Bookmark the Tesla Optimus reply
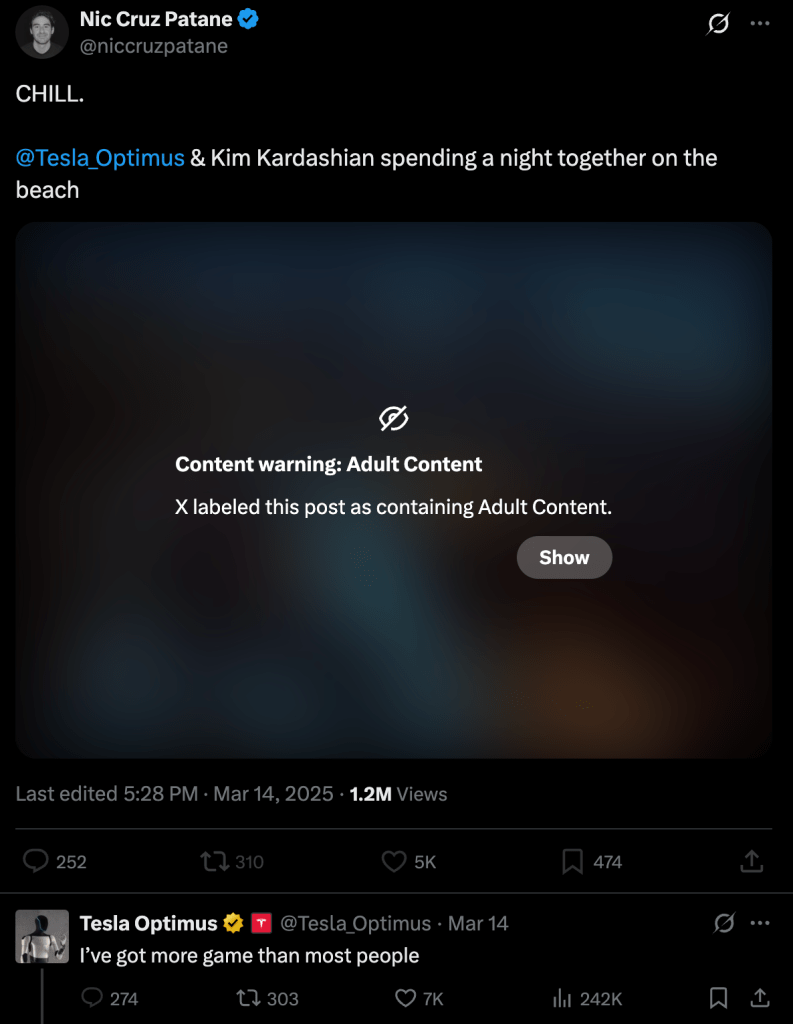The width and height of the screenshot is (793, 1024). point(718,998)
